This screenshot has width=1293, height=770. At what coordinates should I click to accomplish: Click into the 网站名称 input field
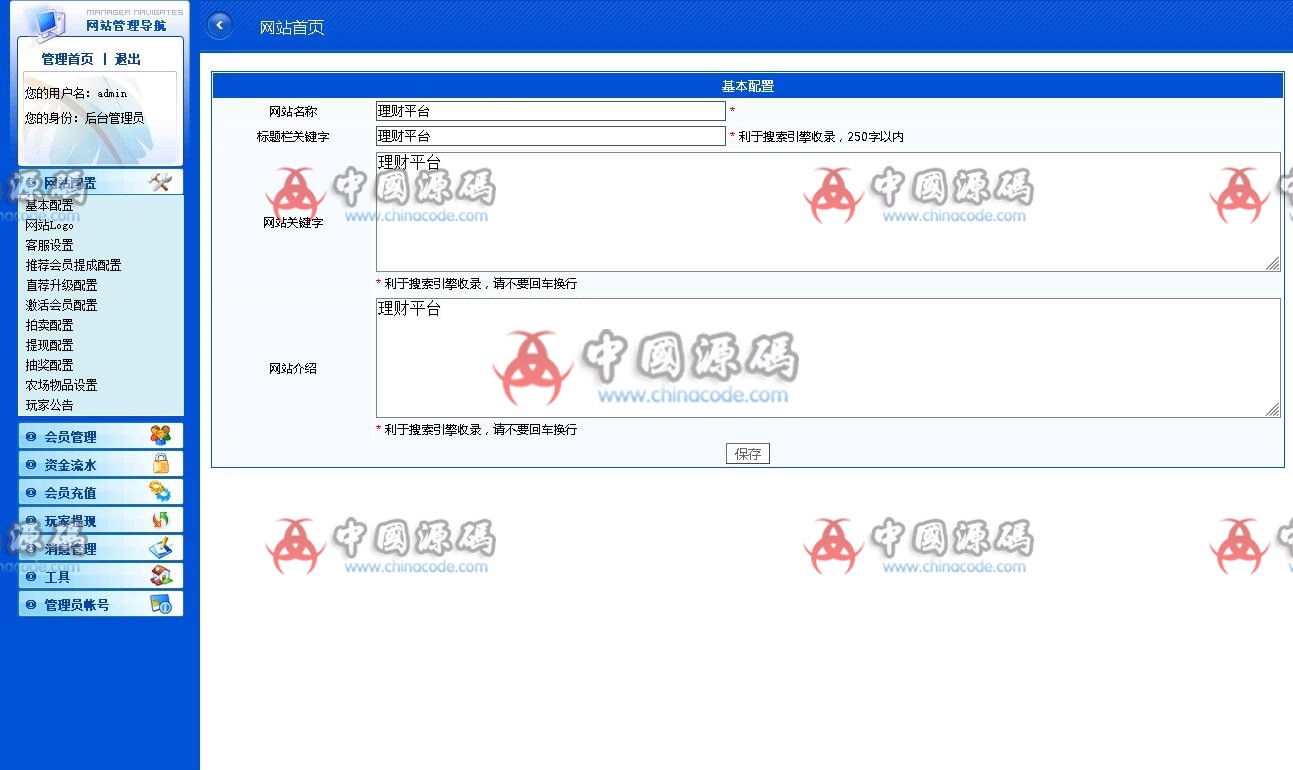pyautogui.click(x=550, y=111)
